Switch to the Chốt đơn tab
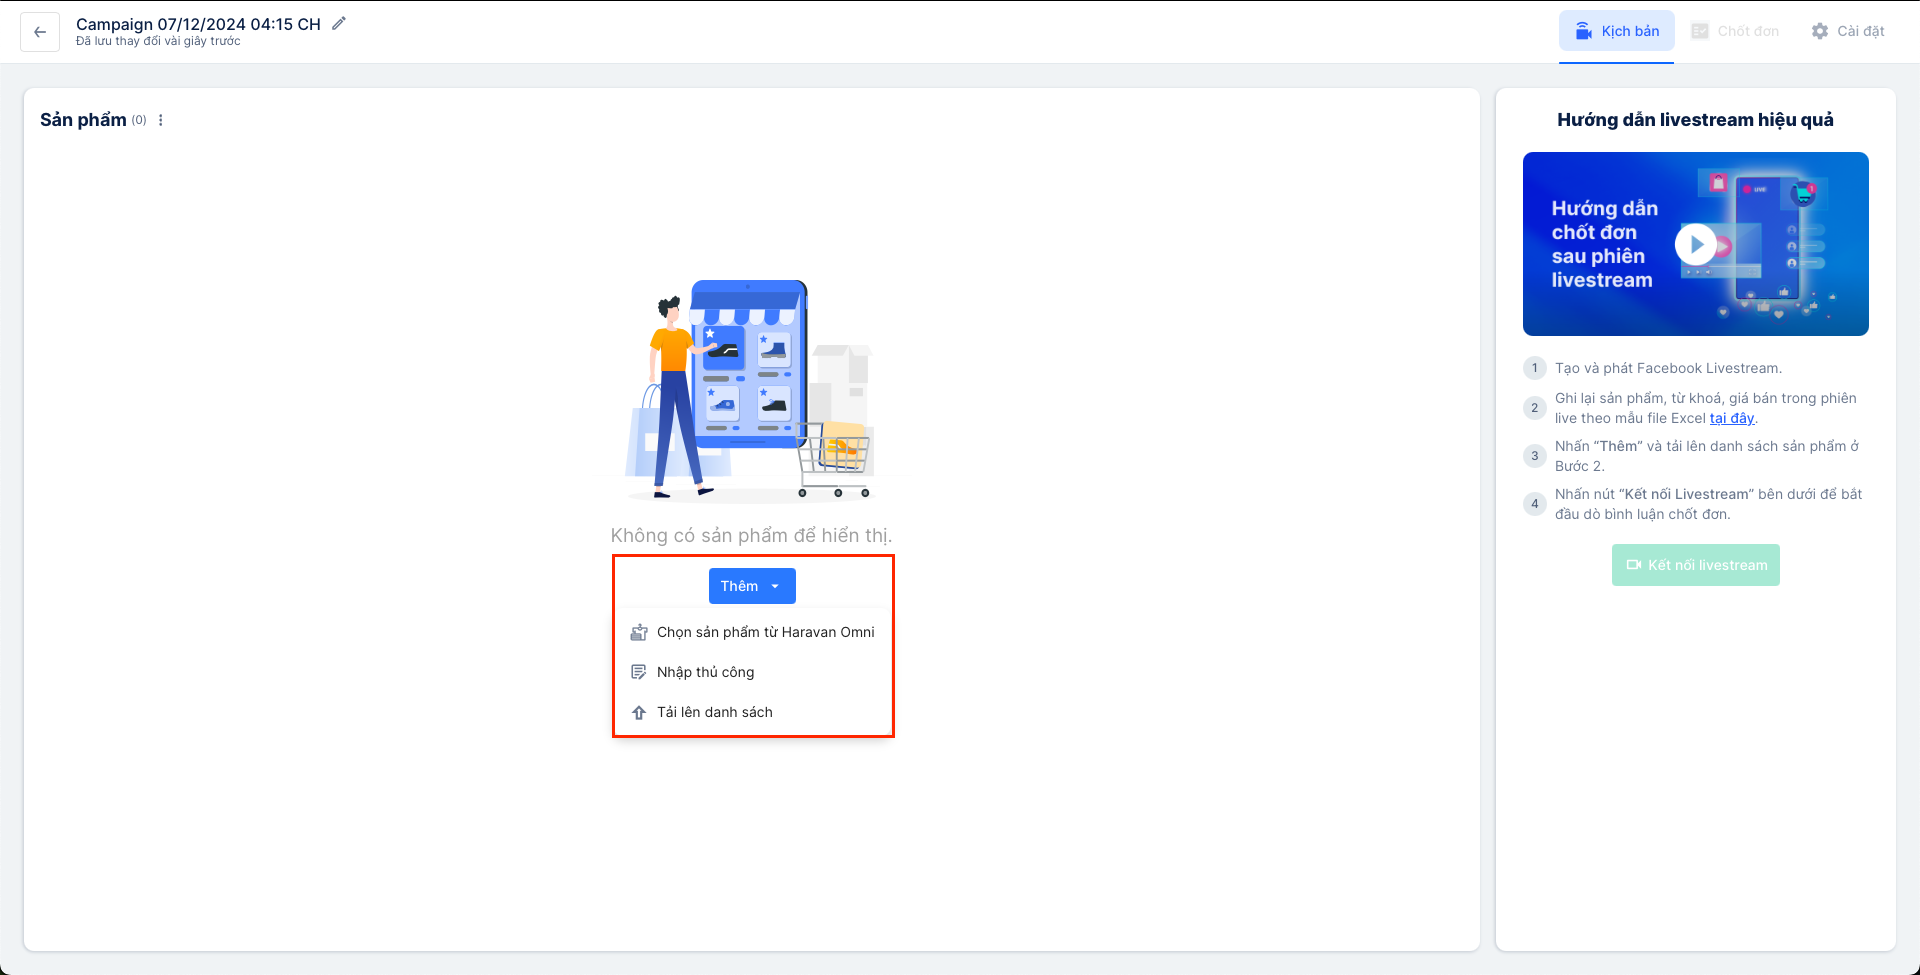This screenshot has height=975, width=1920. (x=1735, y=31)
